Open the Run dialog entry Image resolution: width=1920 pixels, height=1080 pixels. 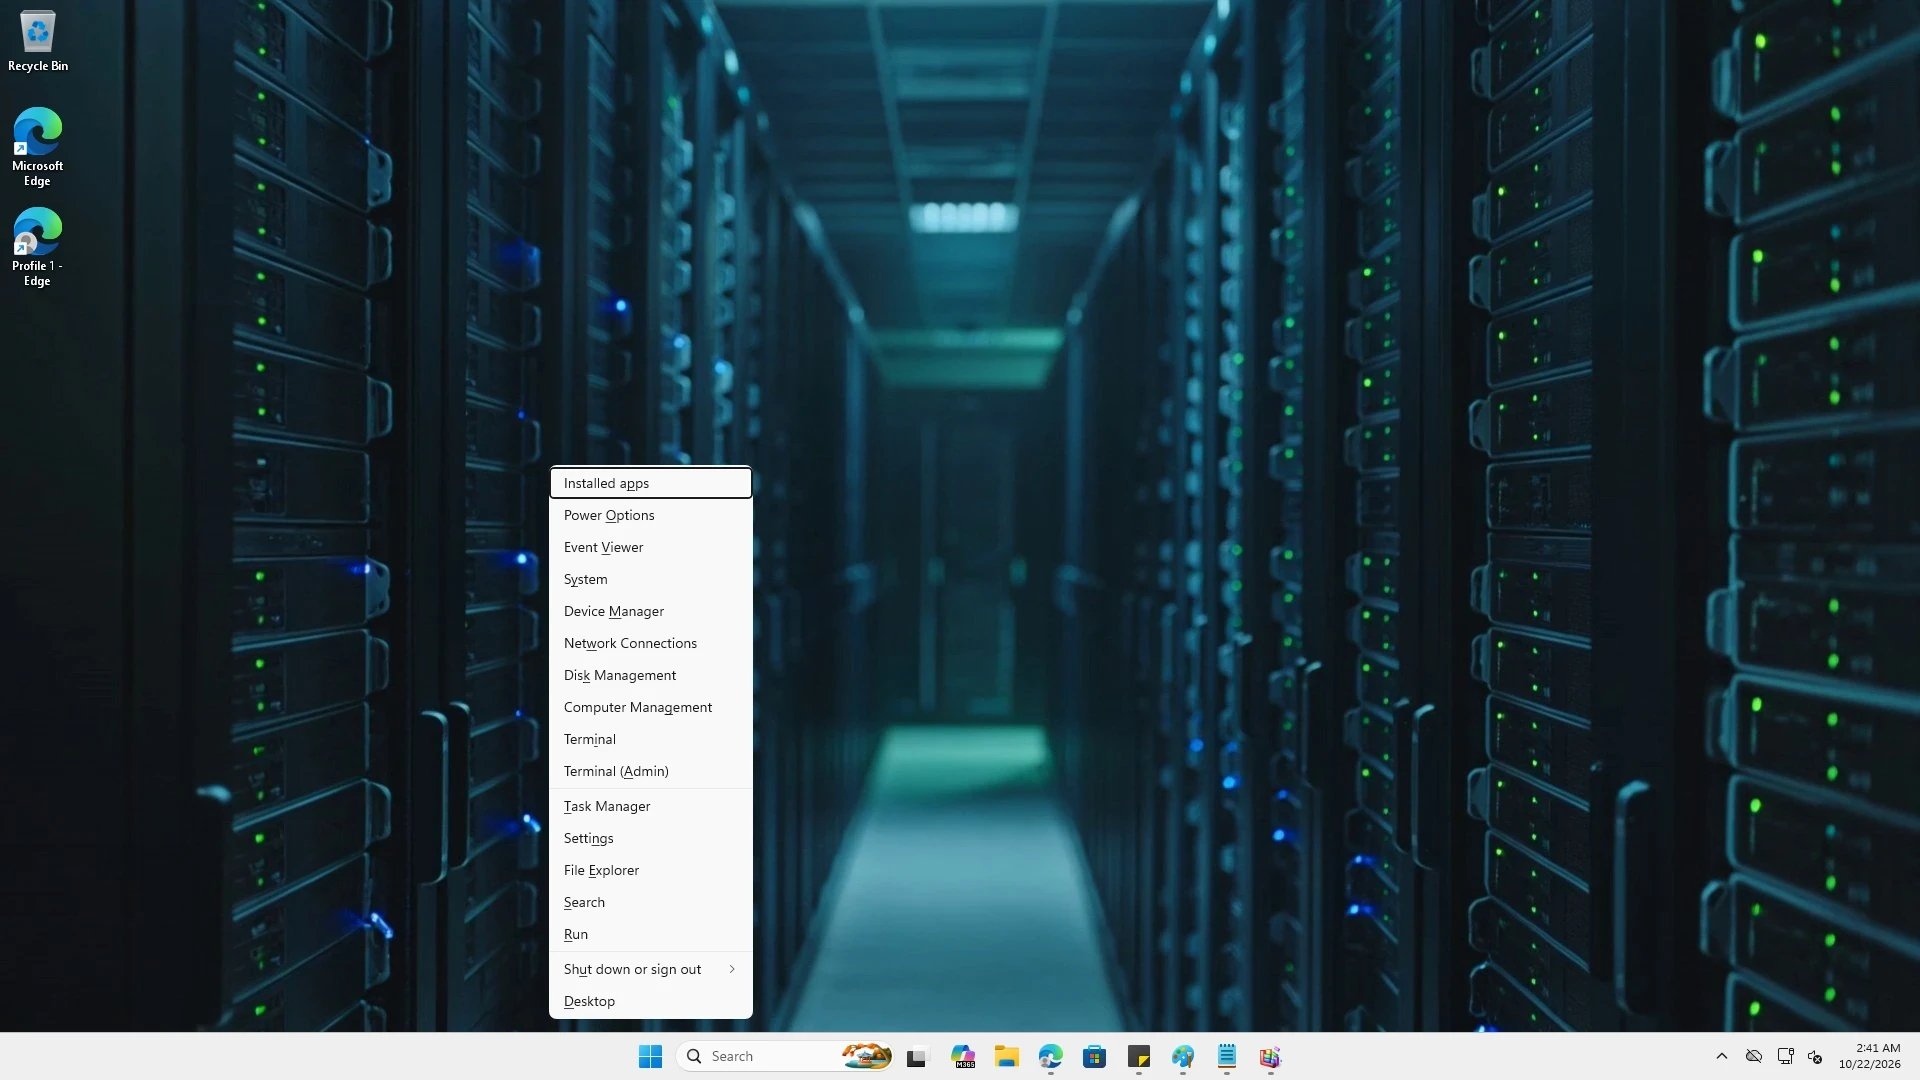pos(651,934)
